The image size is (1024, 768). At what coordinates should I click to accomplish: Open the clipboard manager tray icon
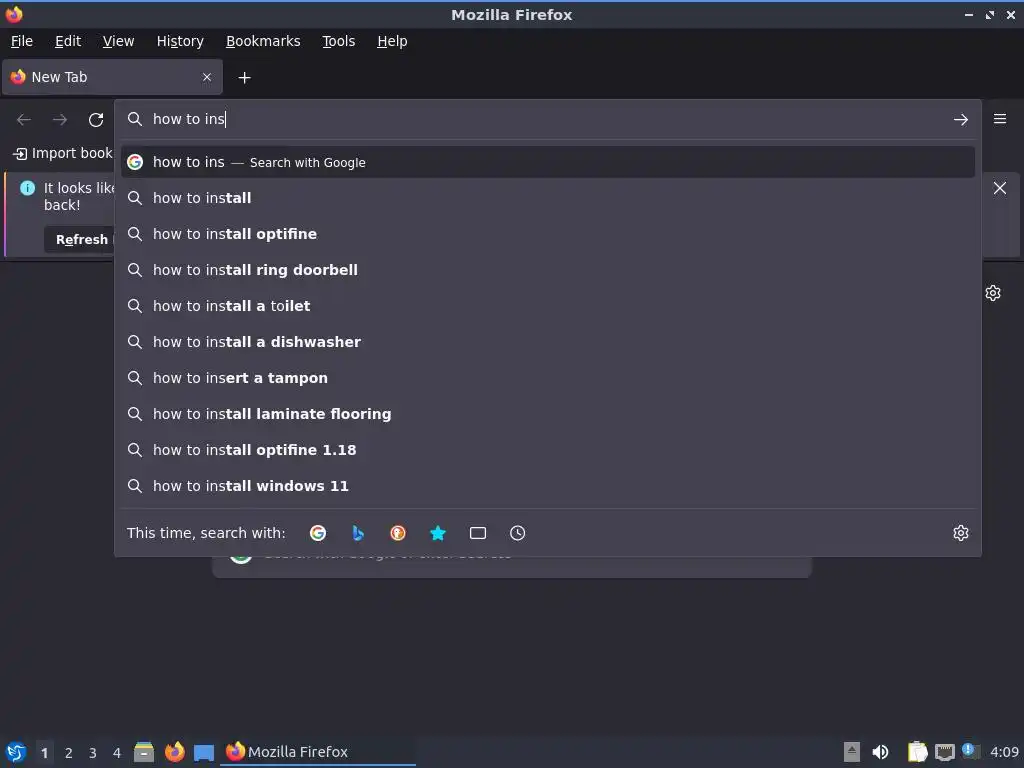917,752
